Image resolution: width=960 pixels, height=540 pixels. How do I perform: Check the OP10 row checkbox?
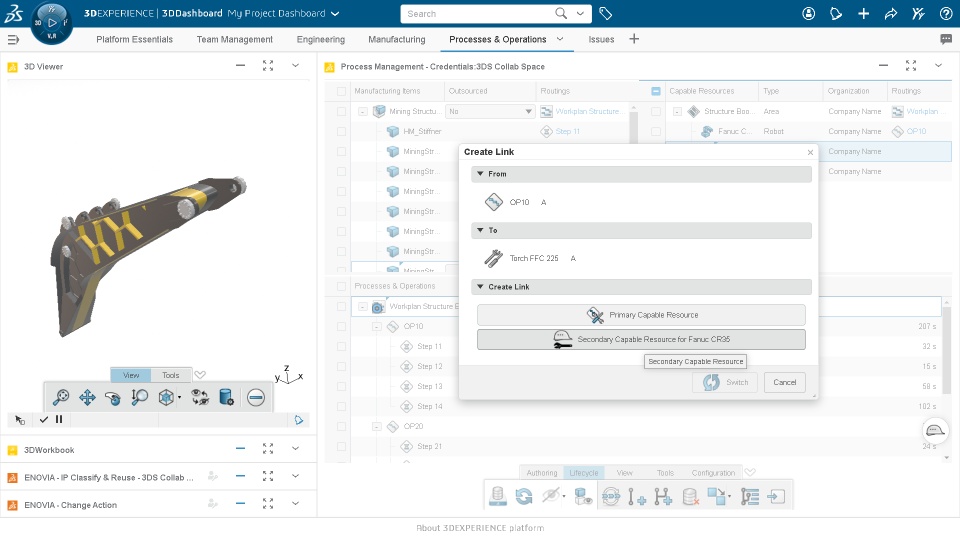[341, 326]
